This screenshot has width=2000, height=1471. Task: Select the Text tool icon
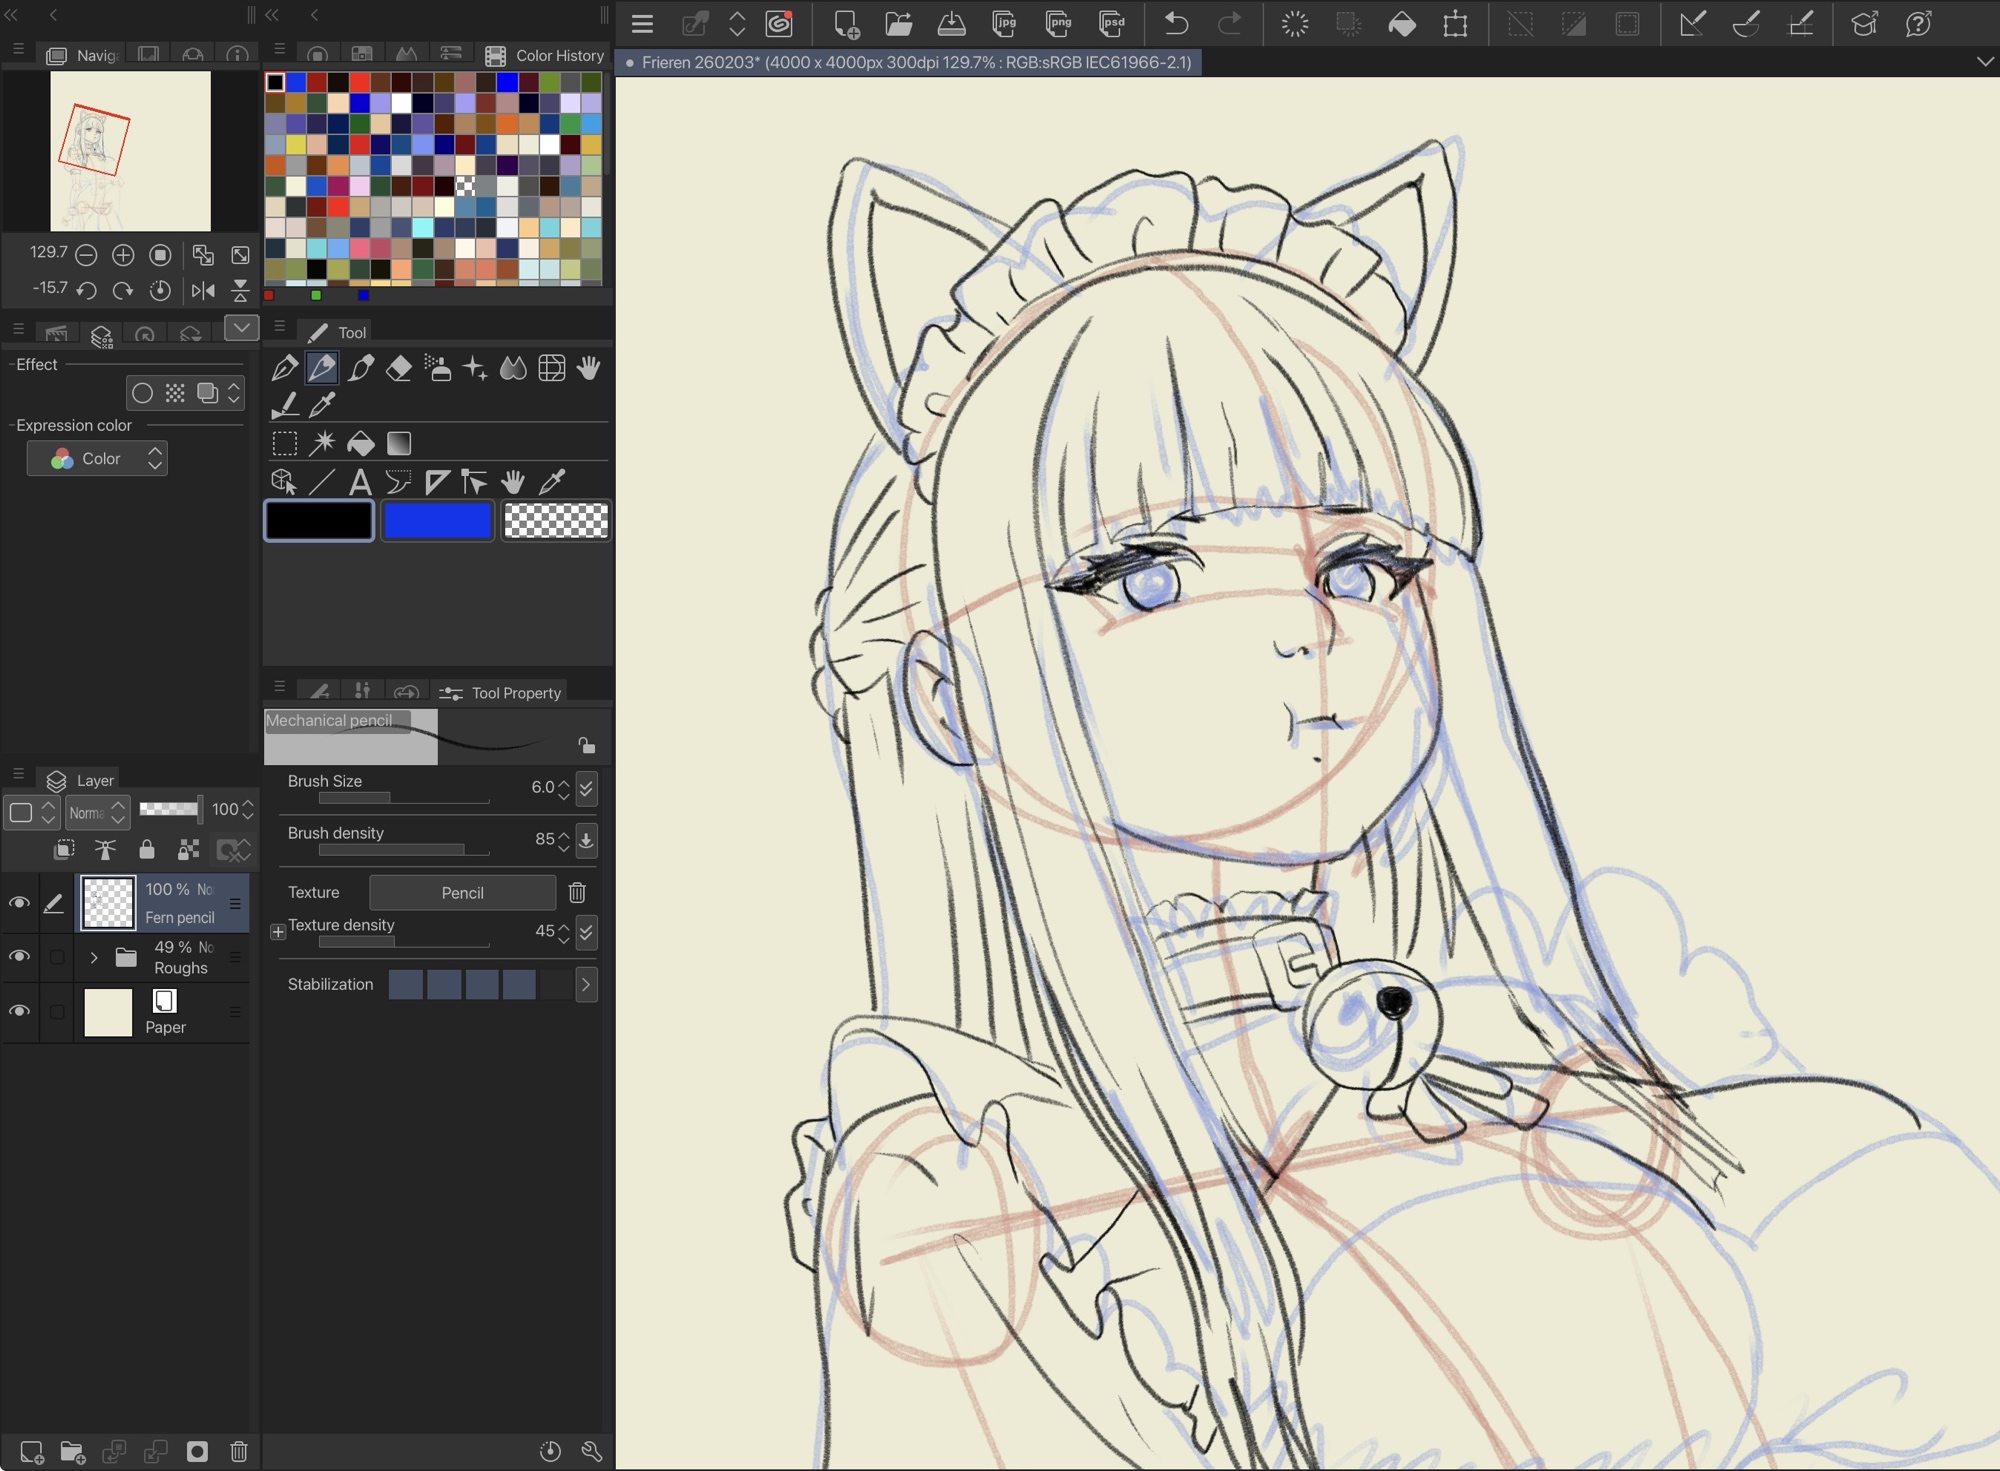[x=360, y=482]
